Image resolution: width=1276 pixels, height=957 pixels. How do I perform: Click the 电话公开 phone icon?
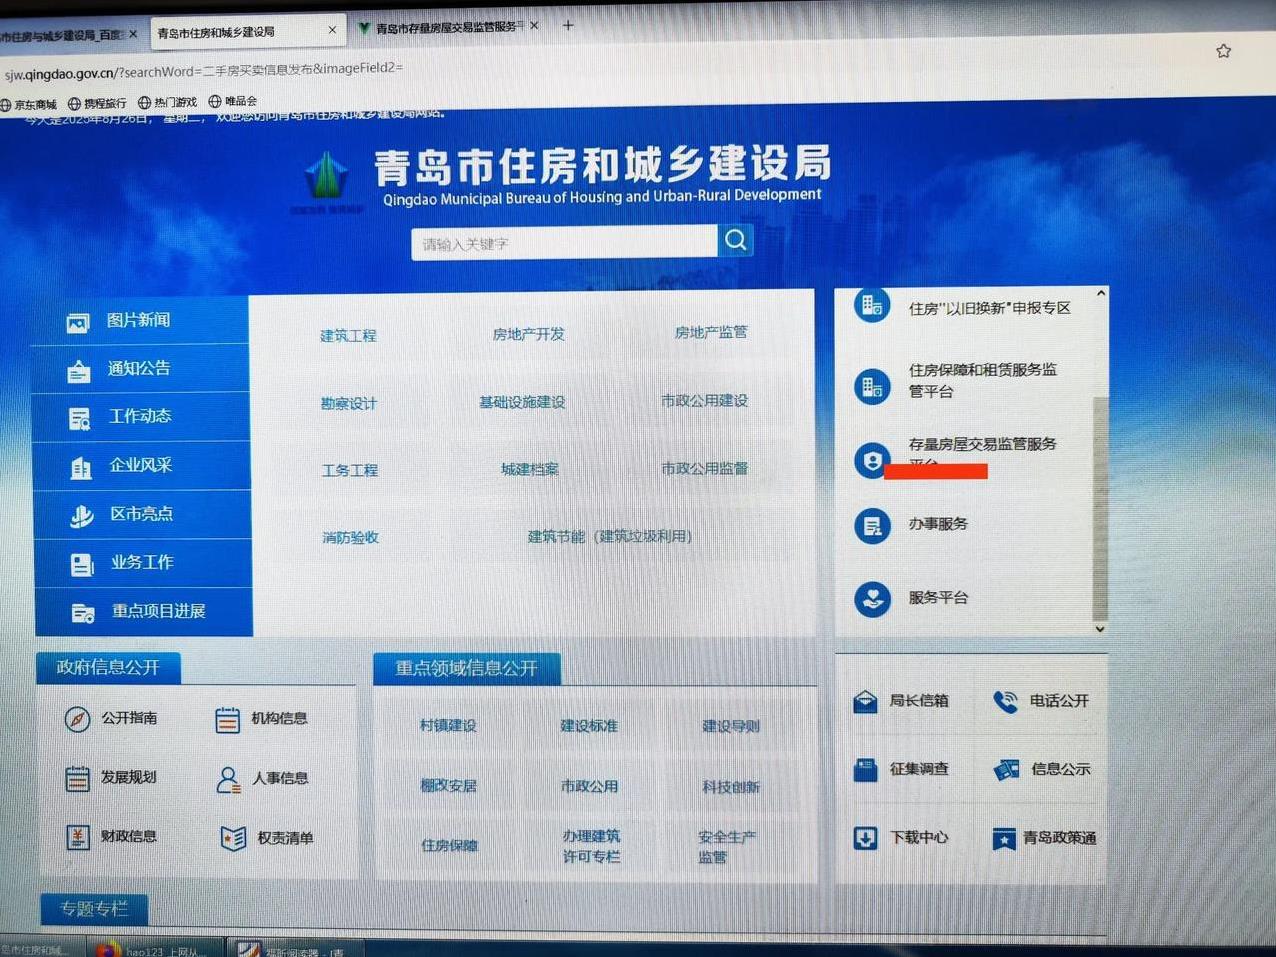(1005, 701)
